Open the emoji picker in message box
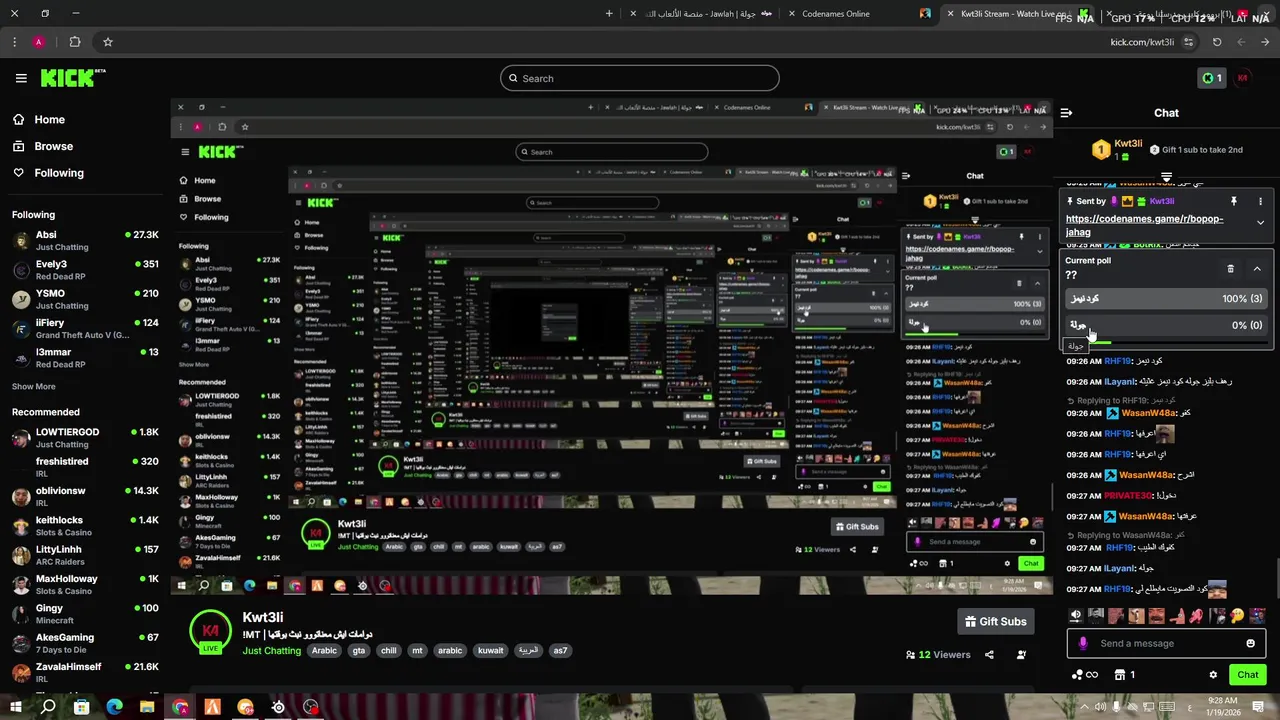The width and height of the screenshot is (1280, 720). click(1250, 644)
